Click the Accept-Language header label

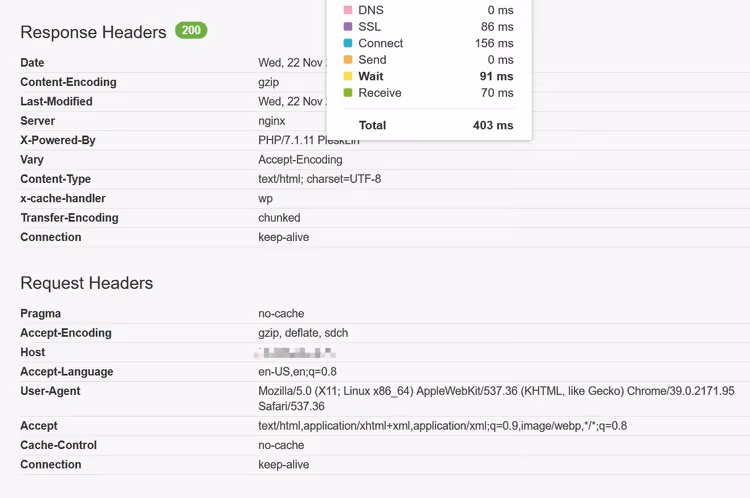66,372
